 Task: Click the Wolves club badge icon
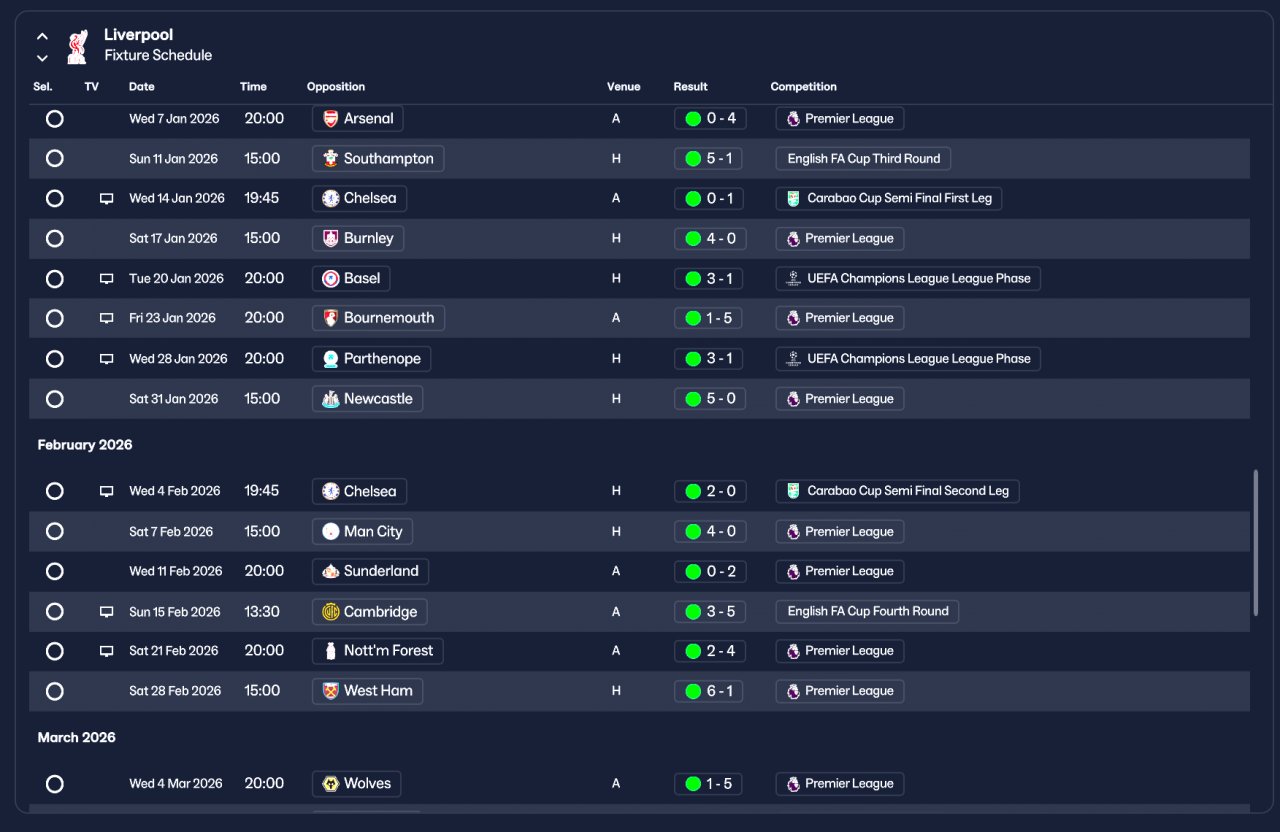330,784
